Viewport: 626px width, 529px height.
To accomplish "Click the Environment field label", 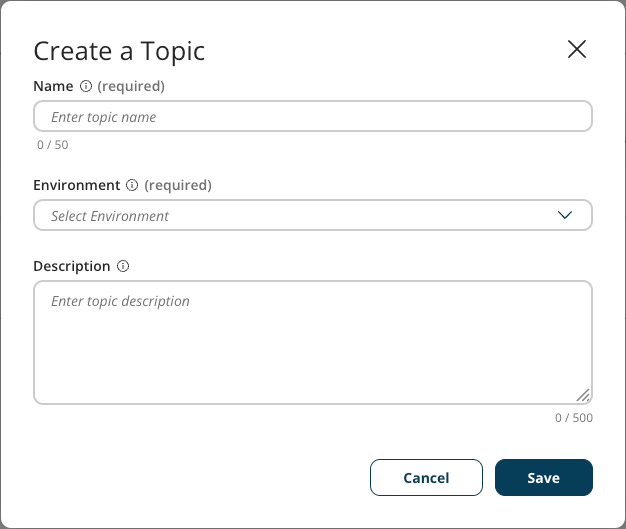I will (x=76, y=185).
